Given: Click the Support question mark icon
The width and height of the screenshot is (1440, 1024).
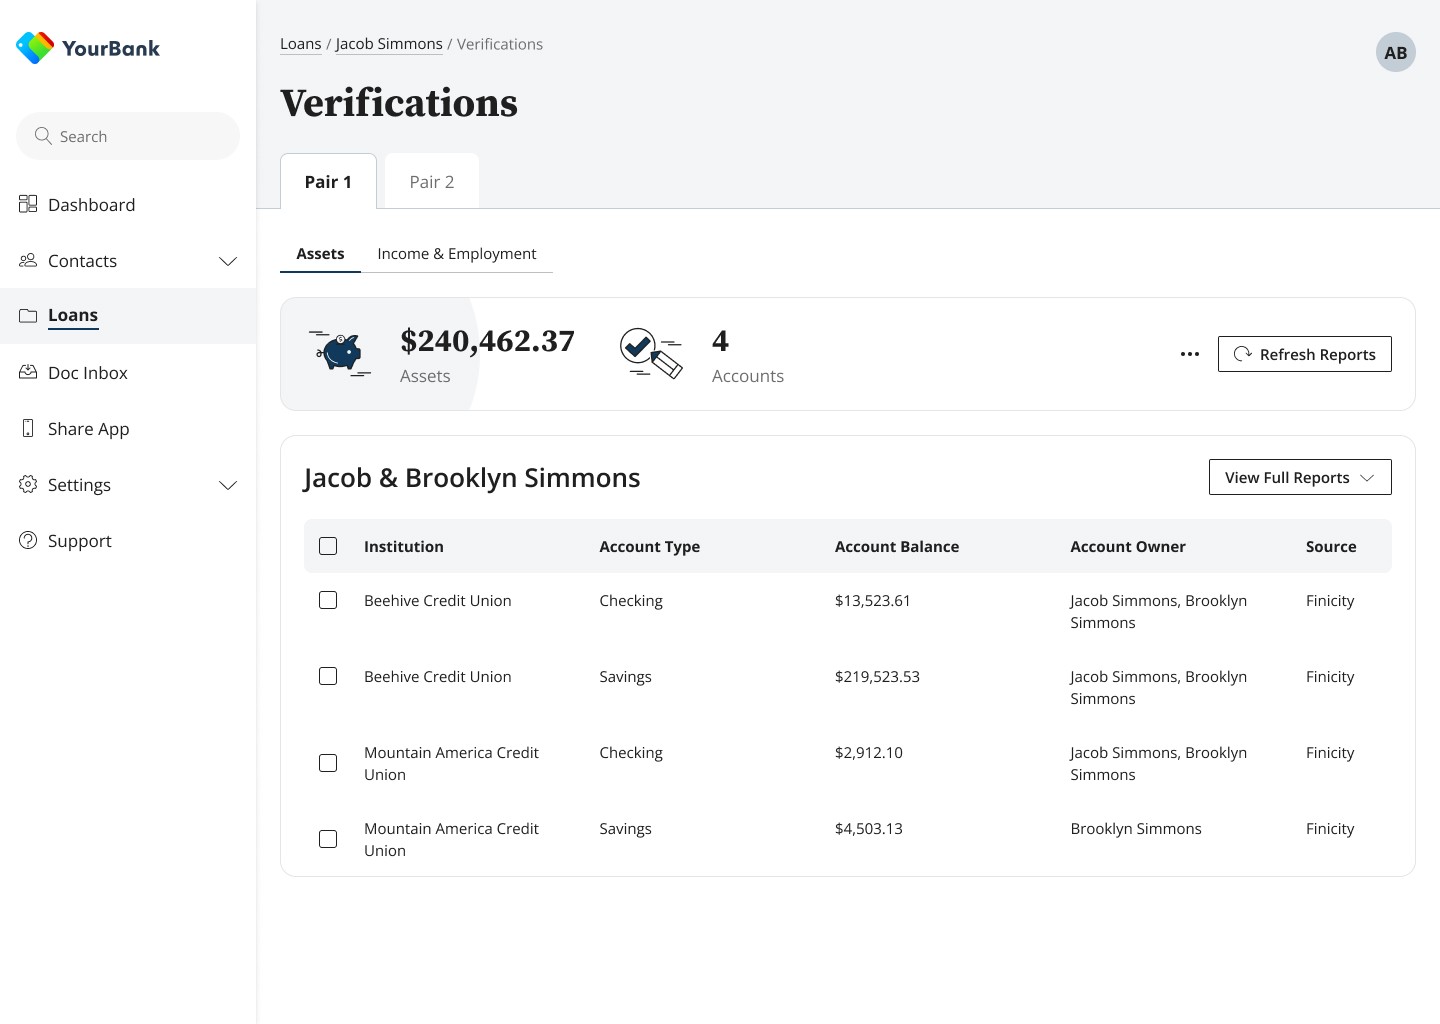Looking at the screenshot, I should (x=28, y=540).
